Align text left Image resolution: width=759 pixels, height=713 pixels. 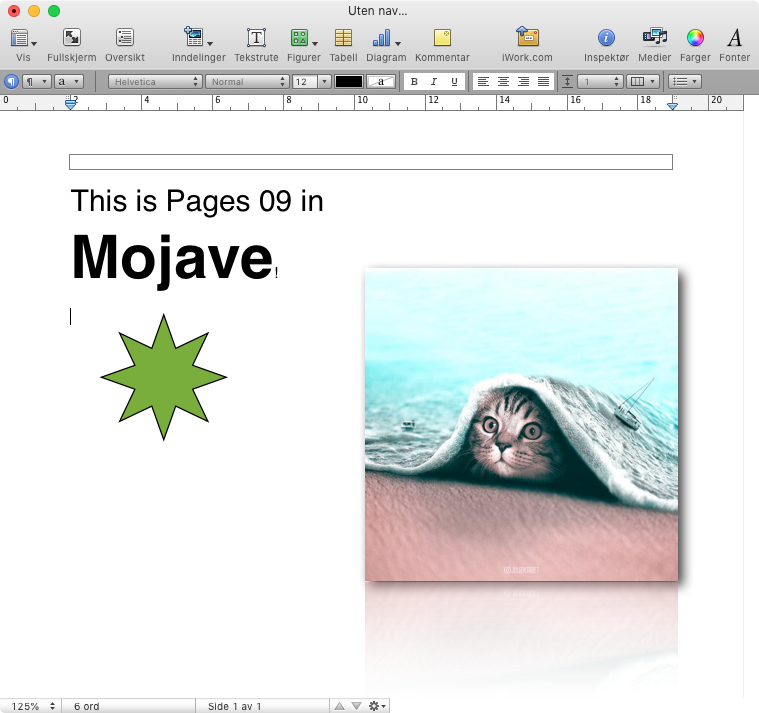tap(483, 82)
